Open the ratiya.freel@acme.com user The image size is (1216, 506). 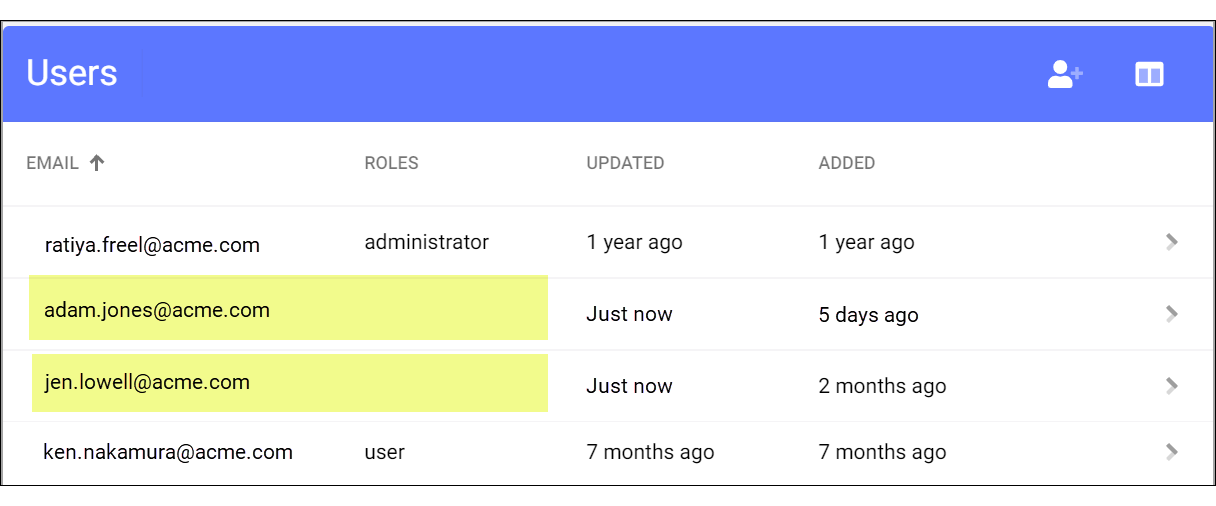tap(152, 244)
